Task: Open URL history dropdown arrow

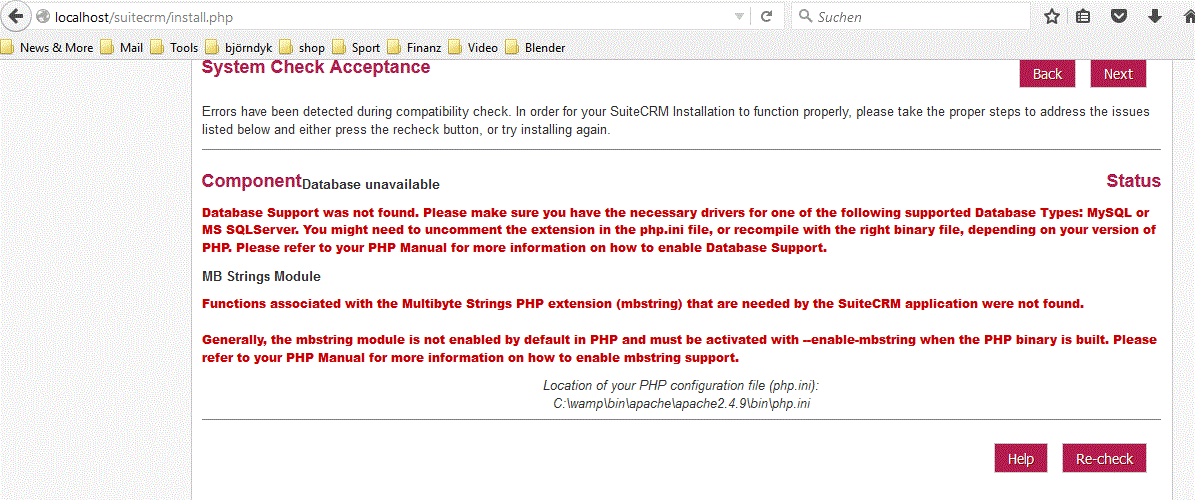Action: 738,16
